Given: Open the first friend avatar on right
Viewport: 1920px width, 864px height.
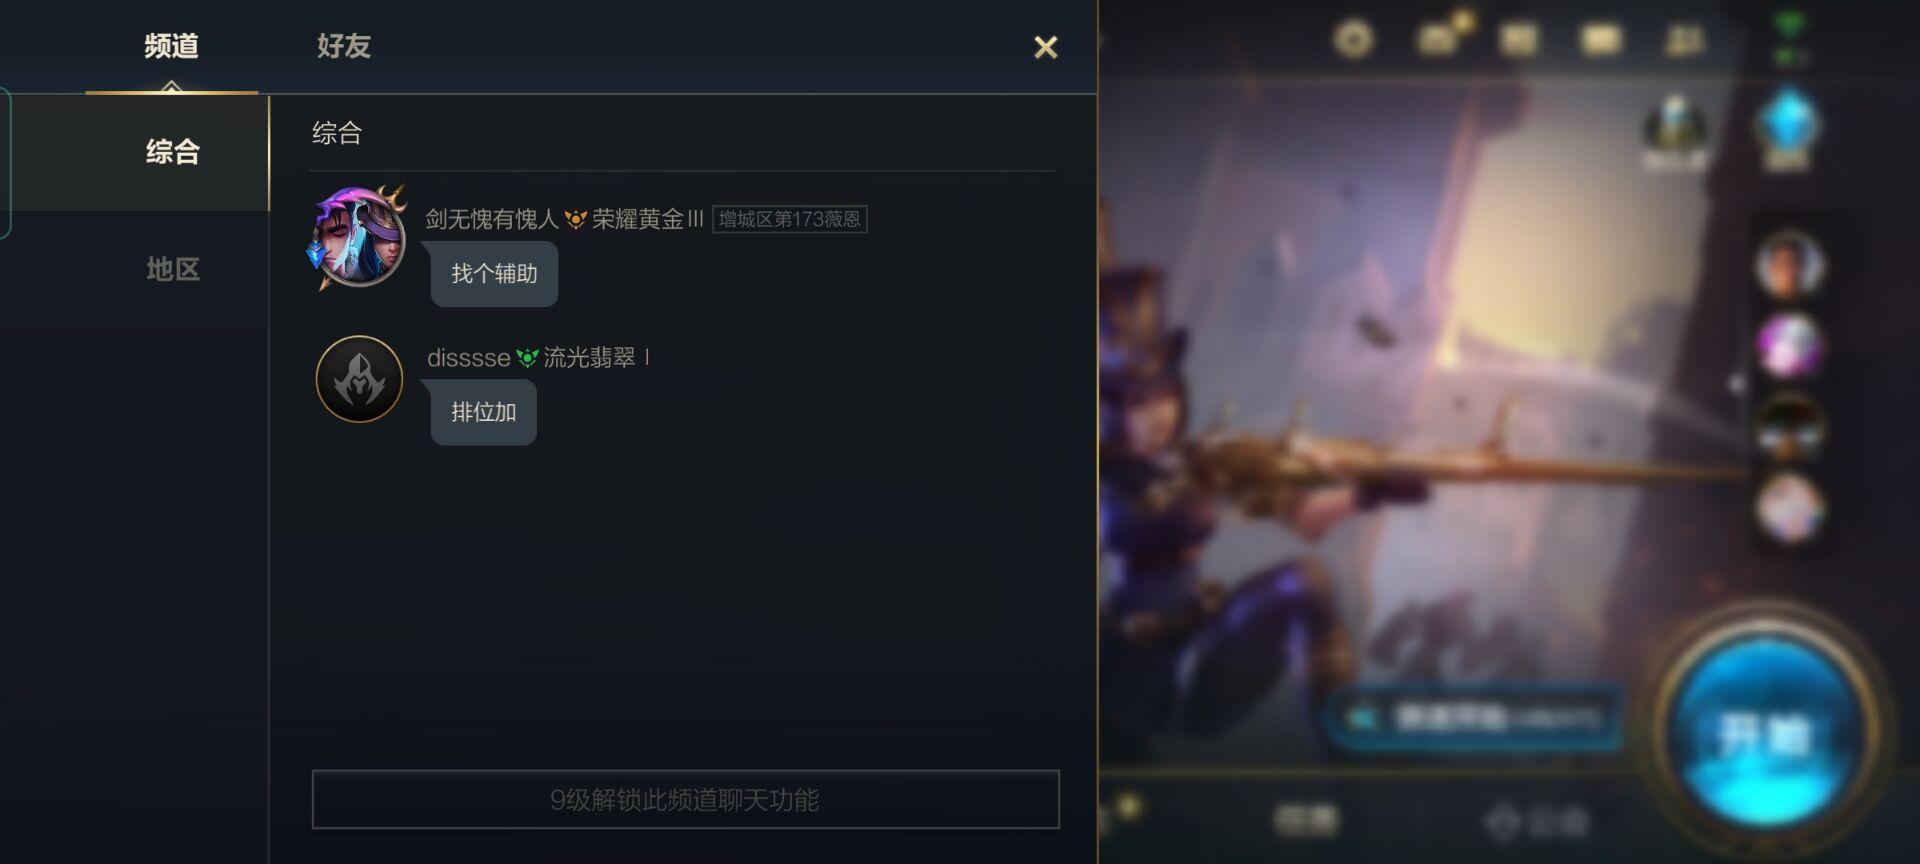Looking at the screenshot, I should [1789, 265].
